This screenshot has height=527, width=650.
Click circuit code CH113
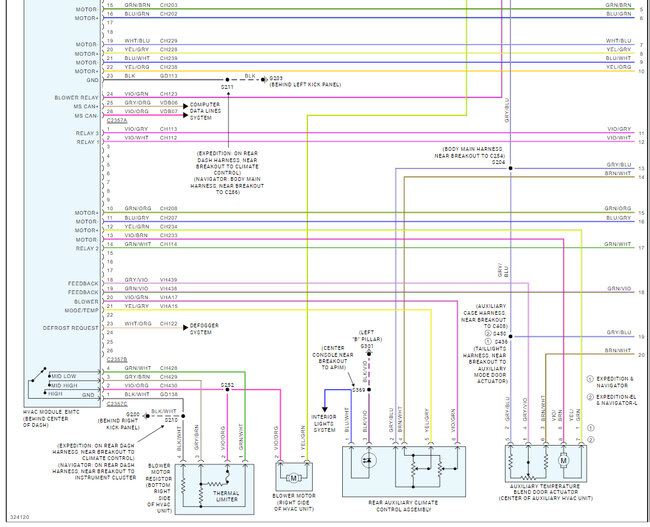[169, 129]
